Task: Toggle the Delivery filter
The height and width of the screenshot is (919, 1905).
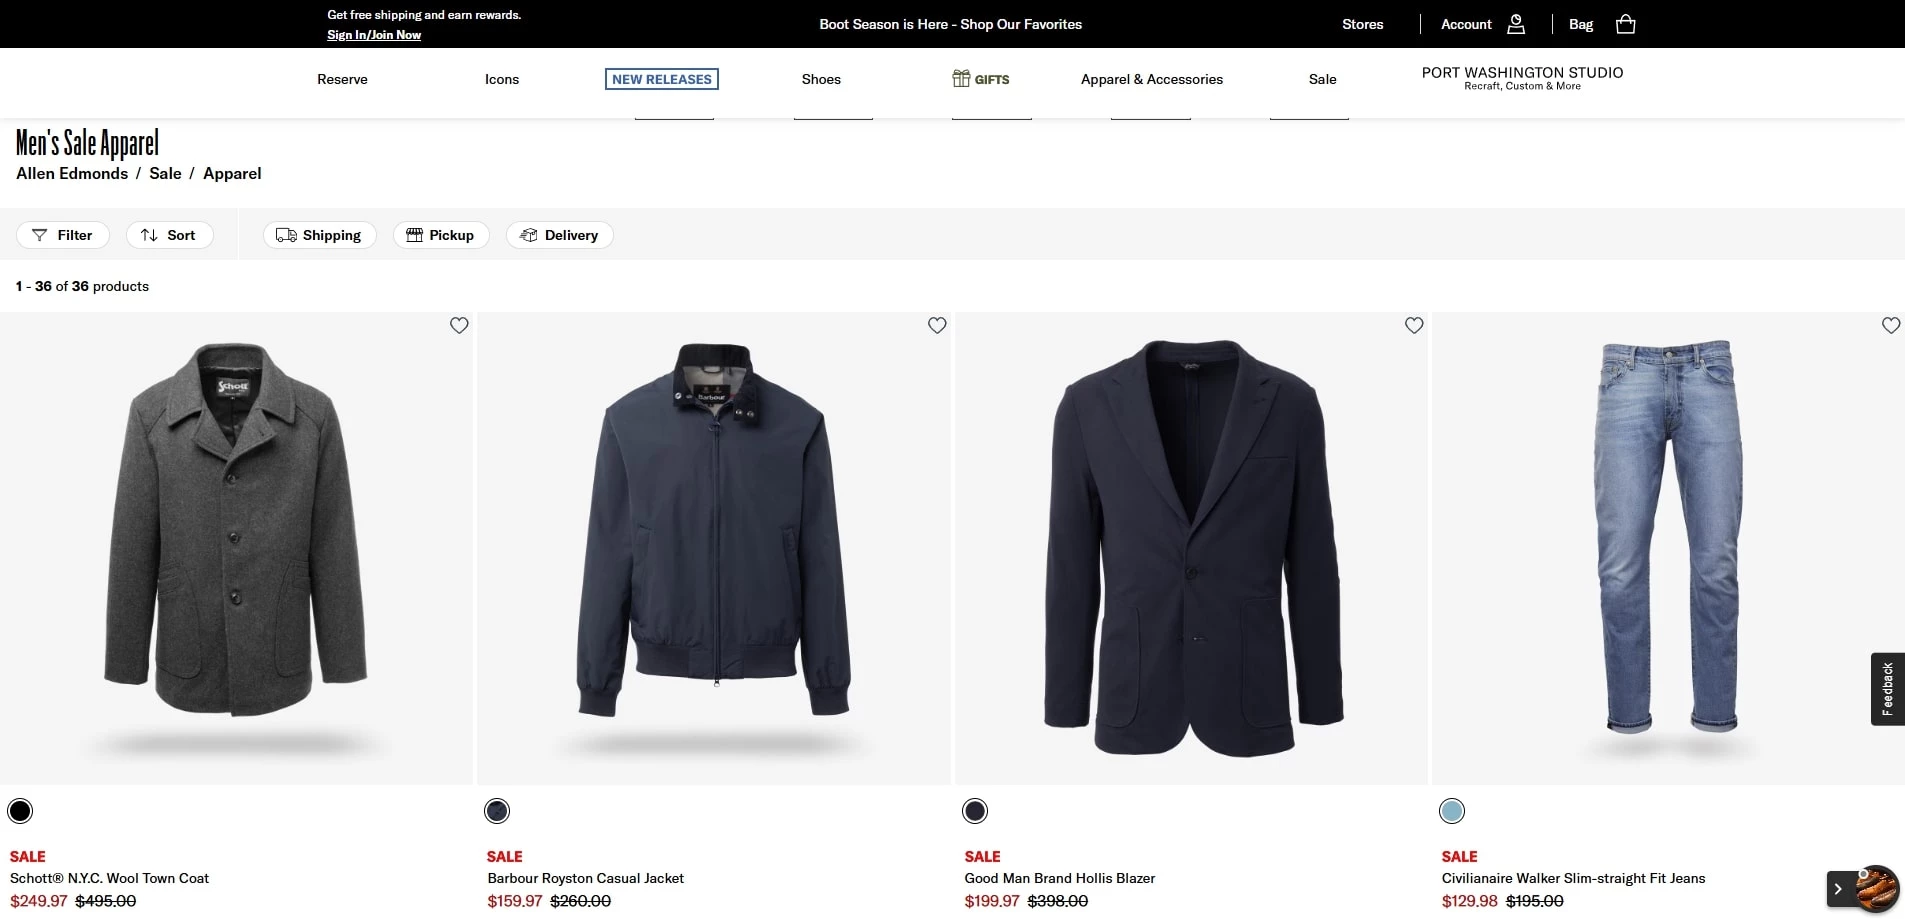Action: [559, 235]
